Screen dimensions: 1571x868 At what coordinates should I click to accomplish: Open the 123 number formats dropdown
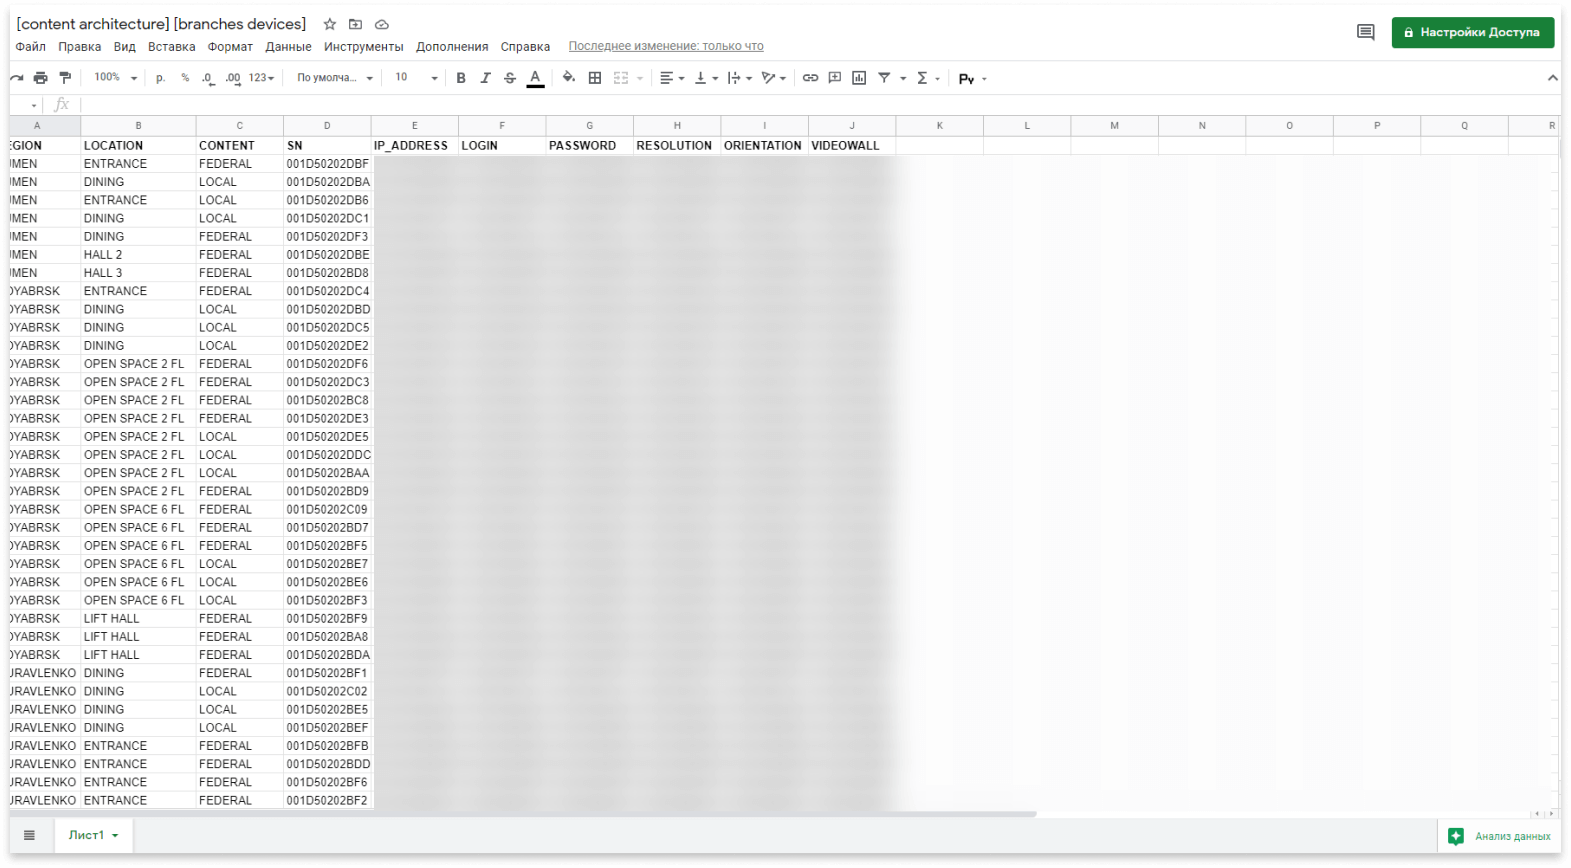261,78
